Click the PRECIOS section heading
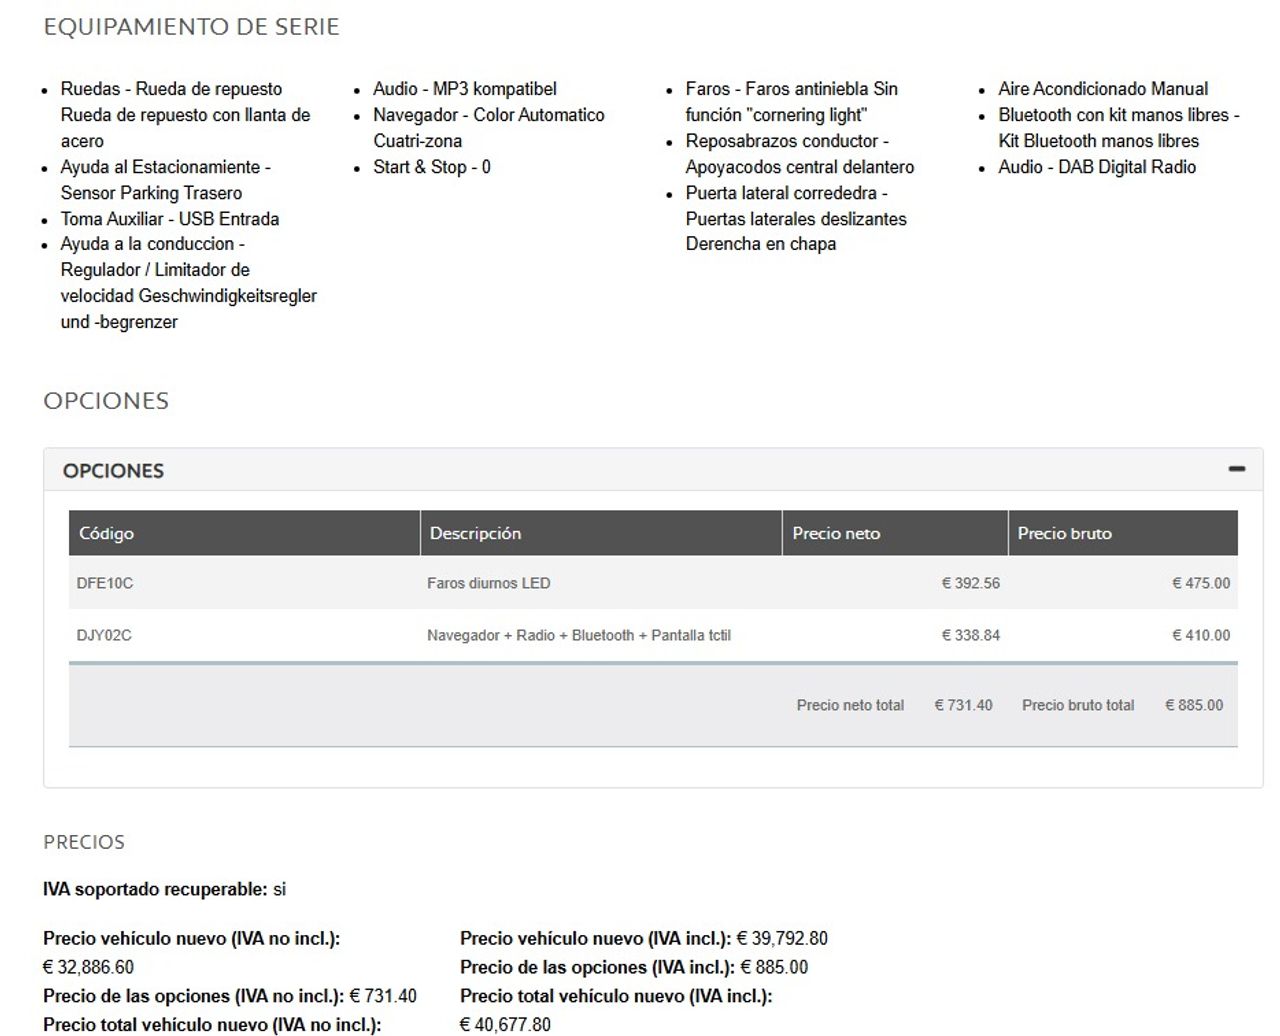The height and width of the screenshot is (1036, 1280). click(x=84, y=842)
